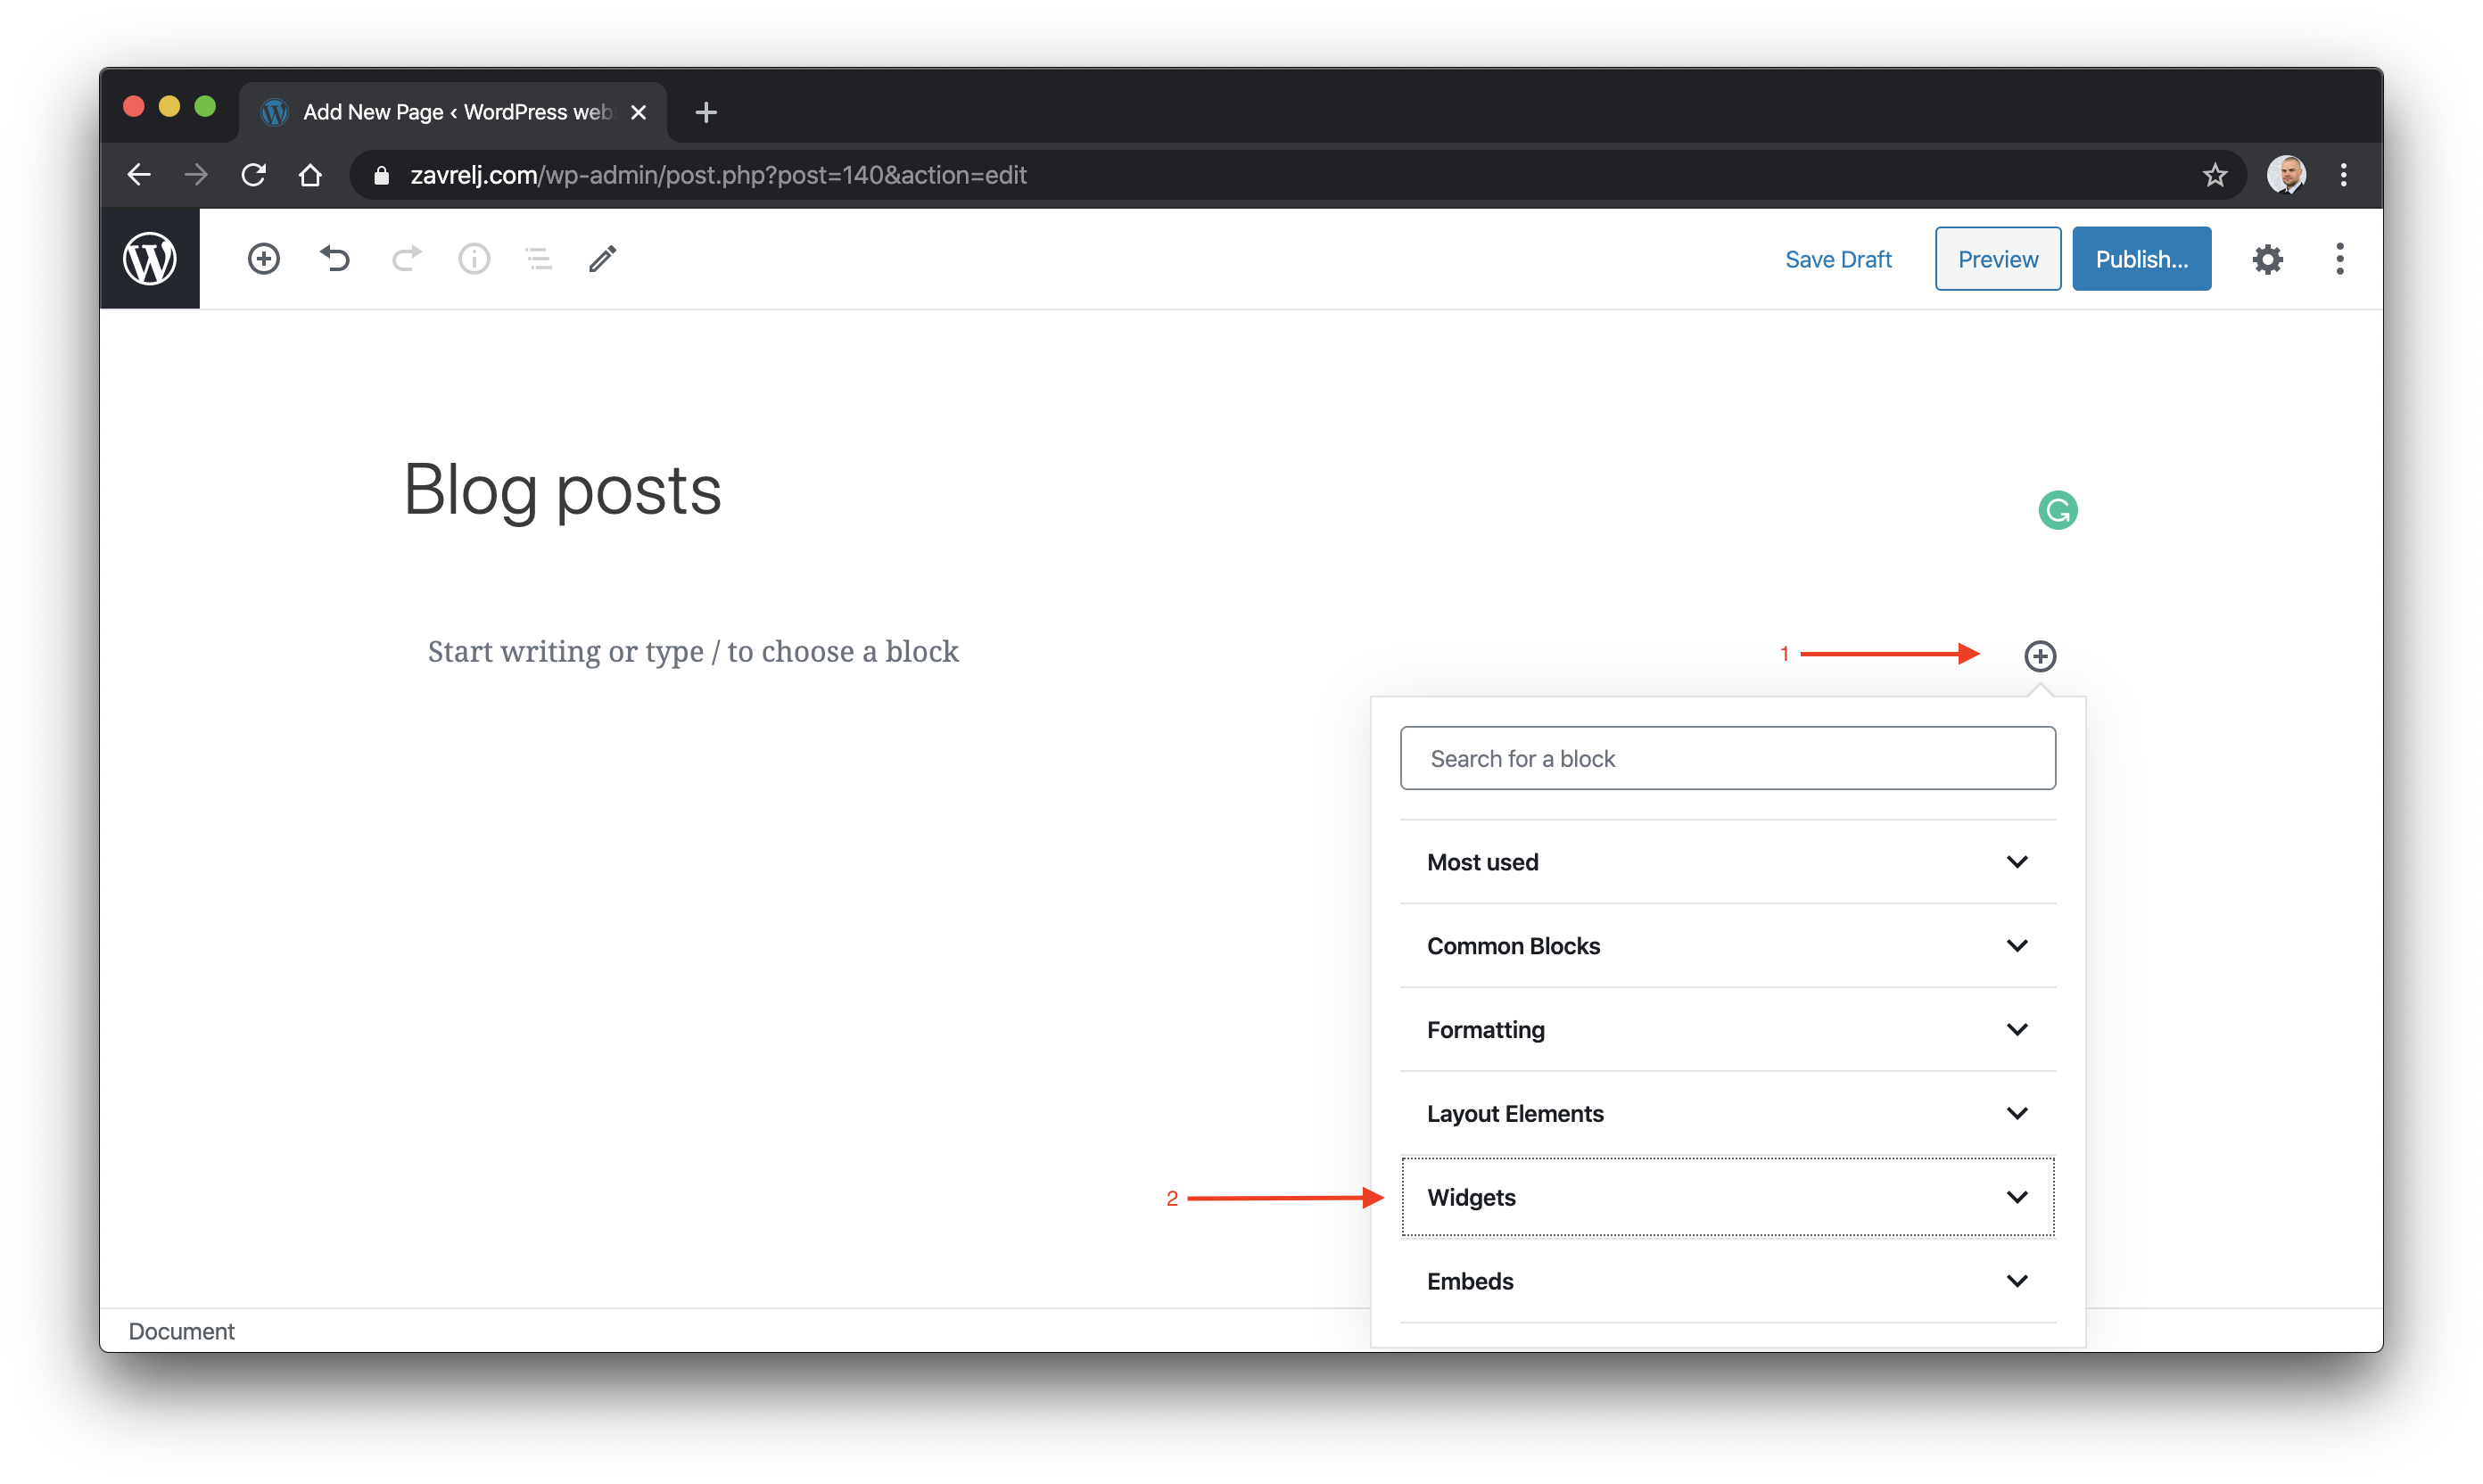Click in the Search for a block field
This screenshot has width=2483, height=1484.
coord(1727,758)
